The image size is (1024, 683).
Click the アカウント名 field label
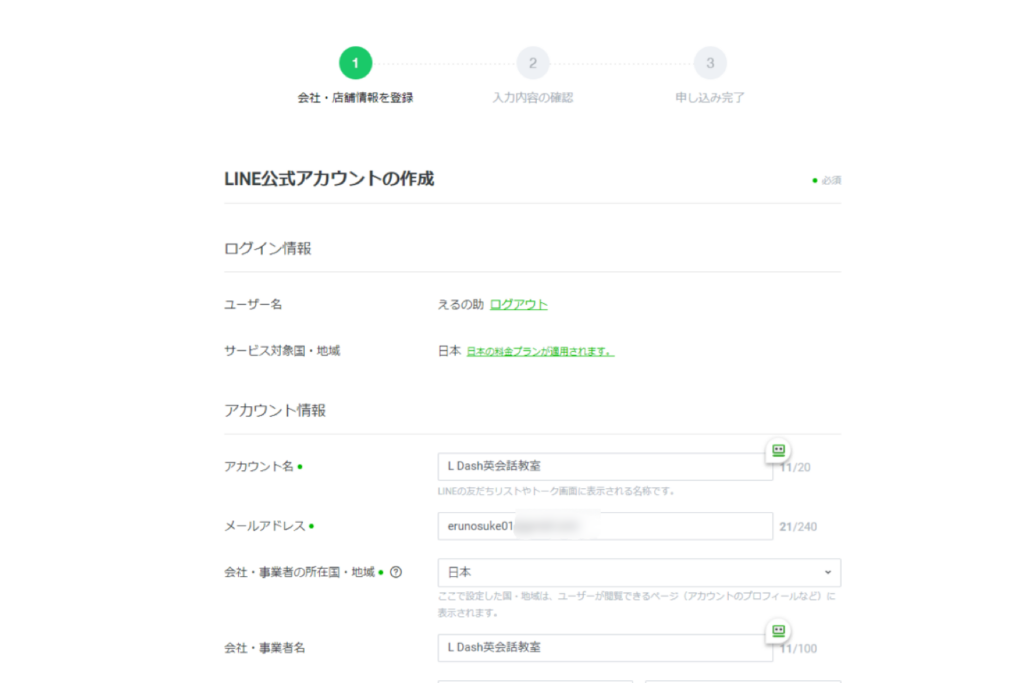coord(259,466)
